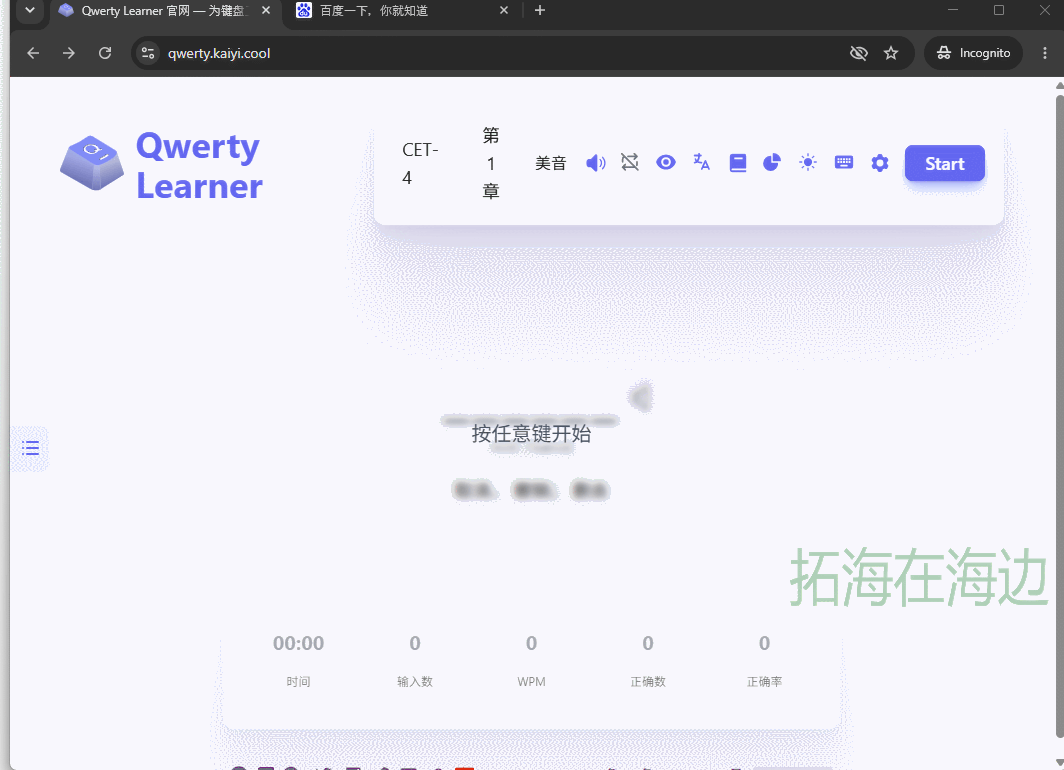Screen dimensions: 1064x770
Task: Click the WPM label
Action: pos(531,681)
